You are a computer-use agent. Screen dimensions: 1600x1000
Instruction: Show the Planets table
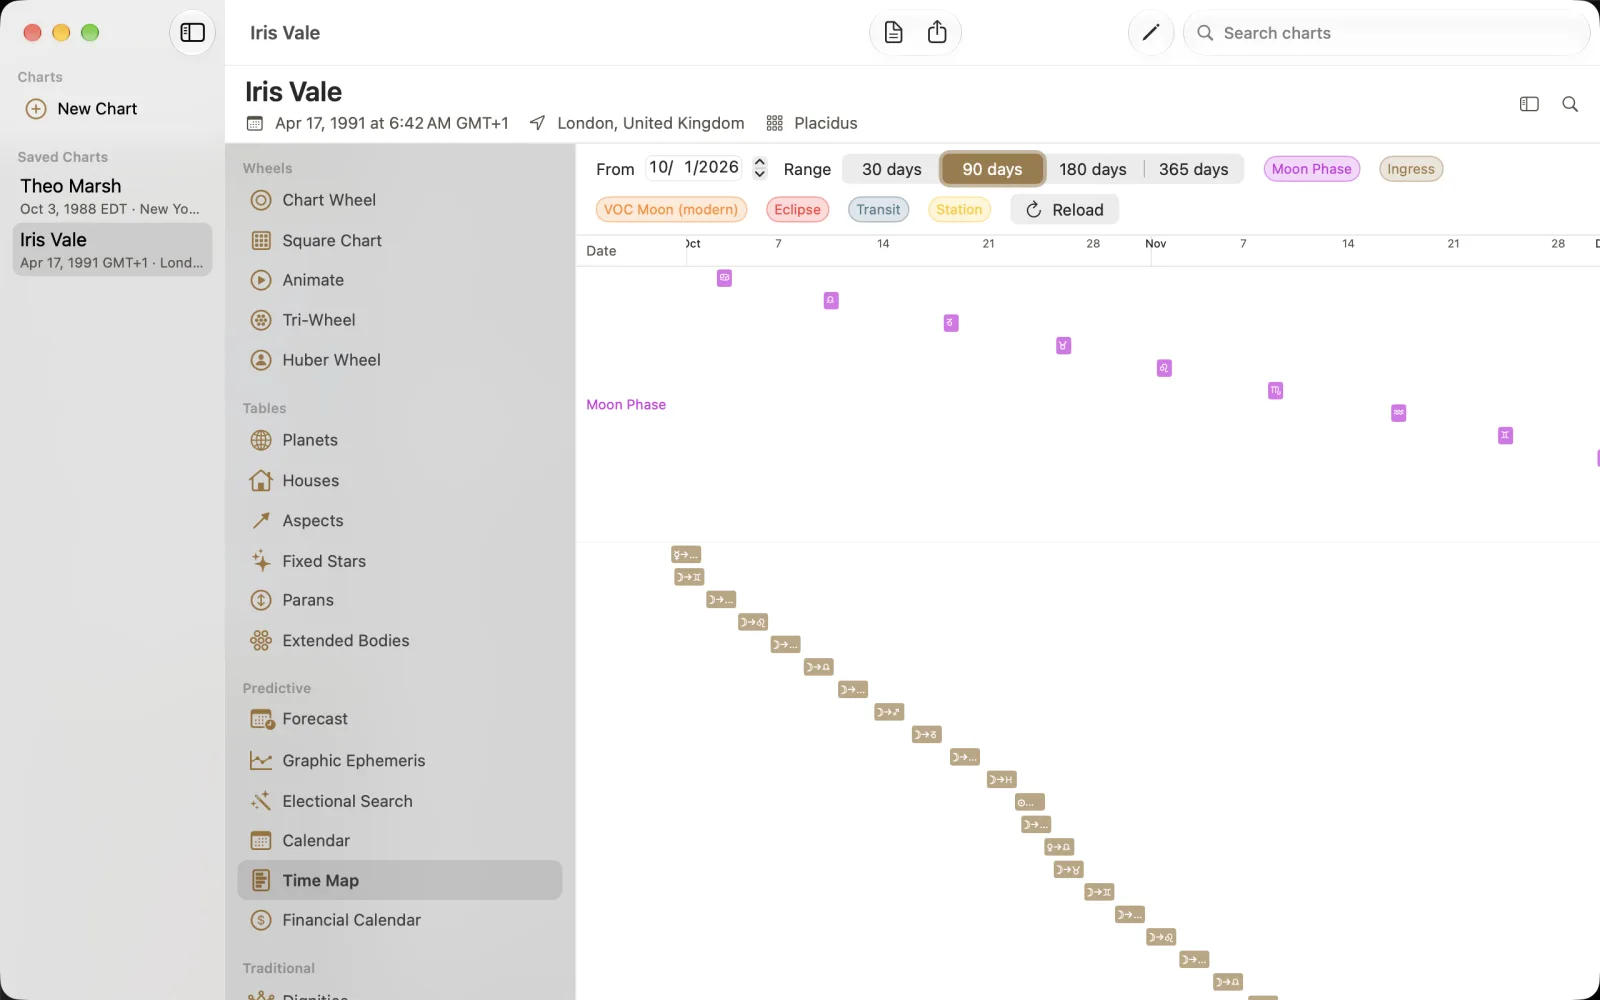click(x=400, y=440)
